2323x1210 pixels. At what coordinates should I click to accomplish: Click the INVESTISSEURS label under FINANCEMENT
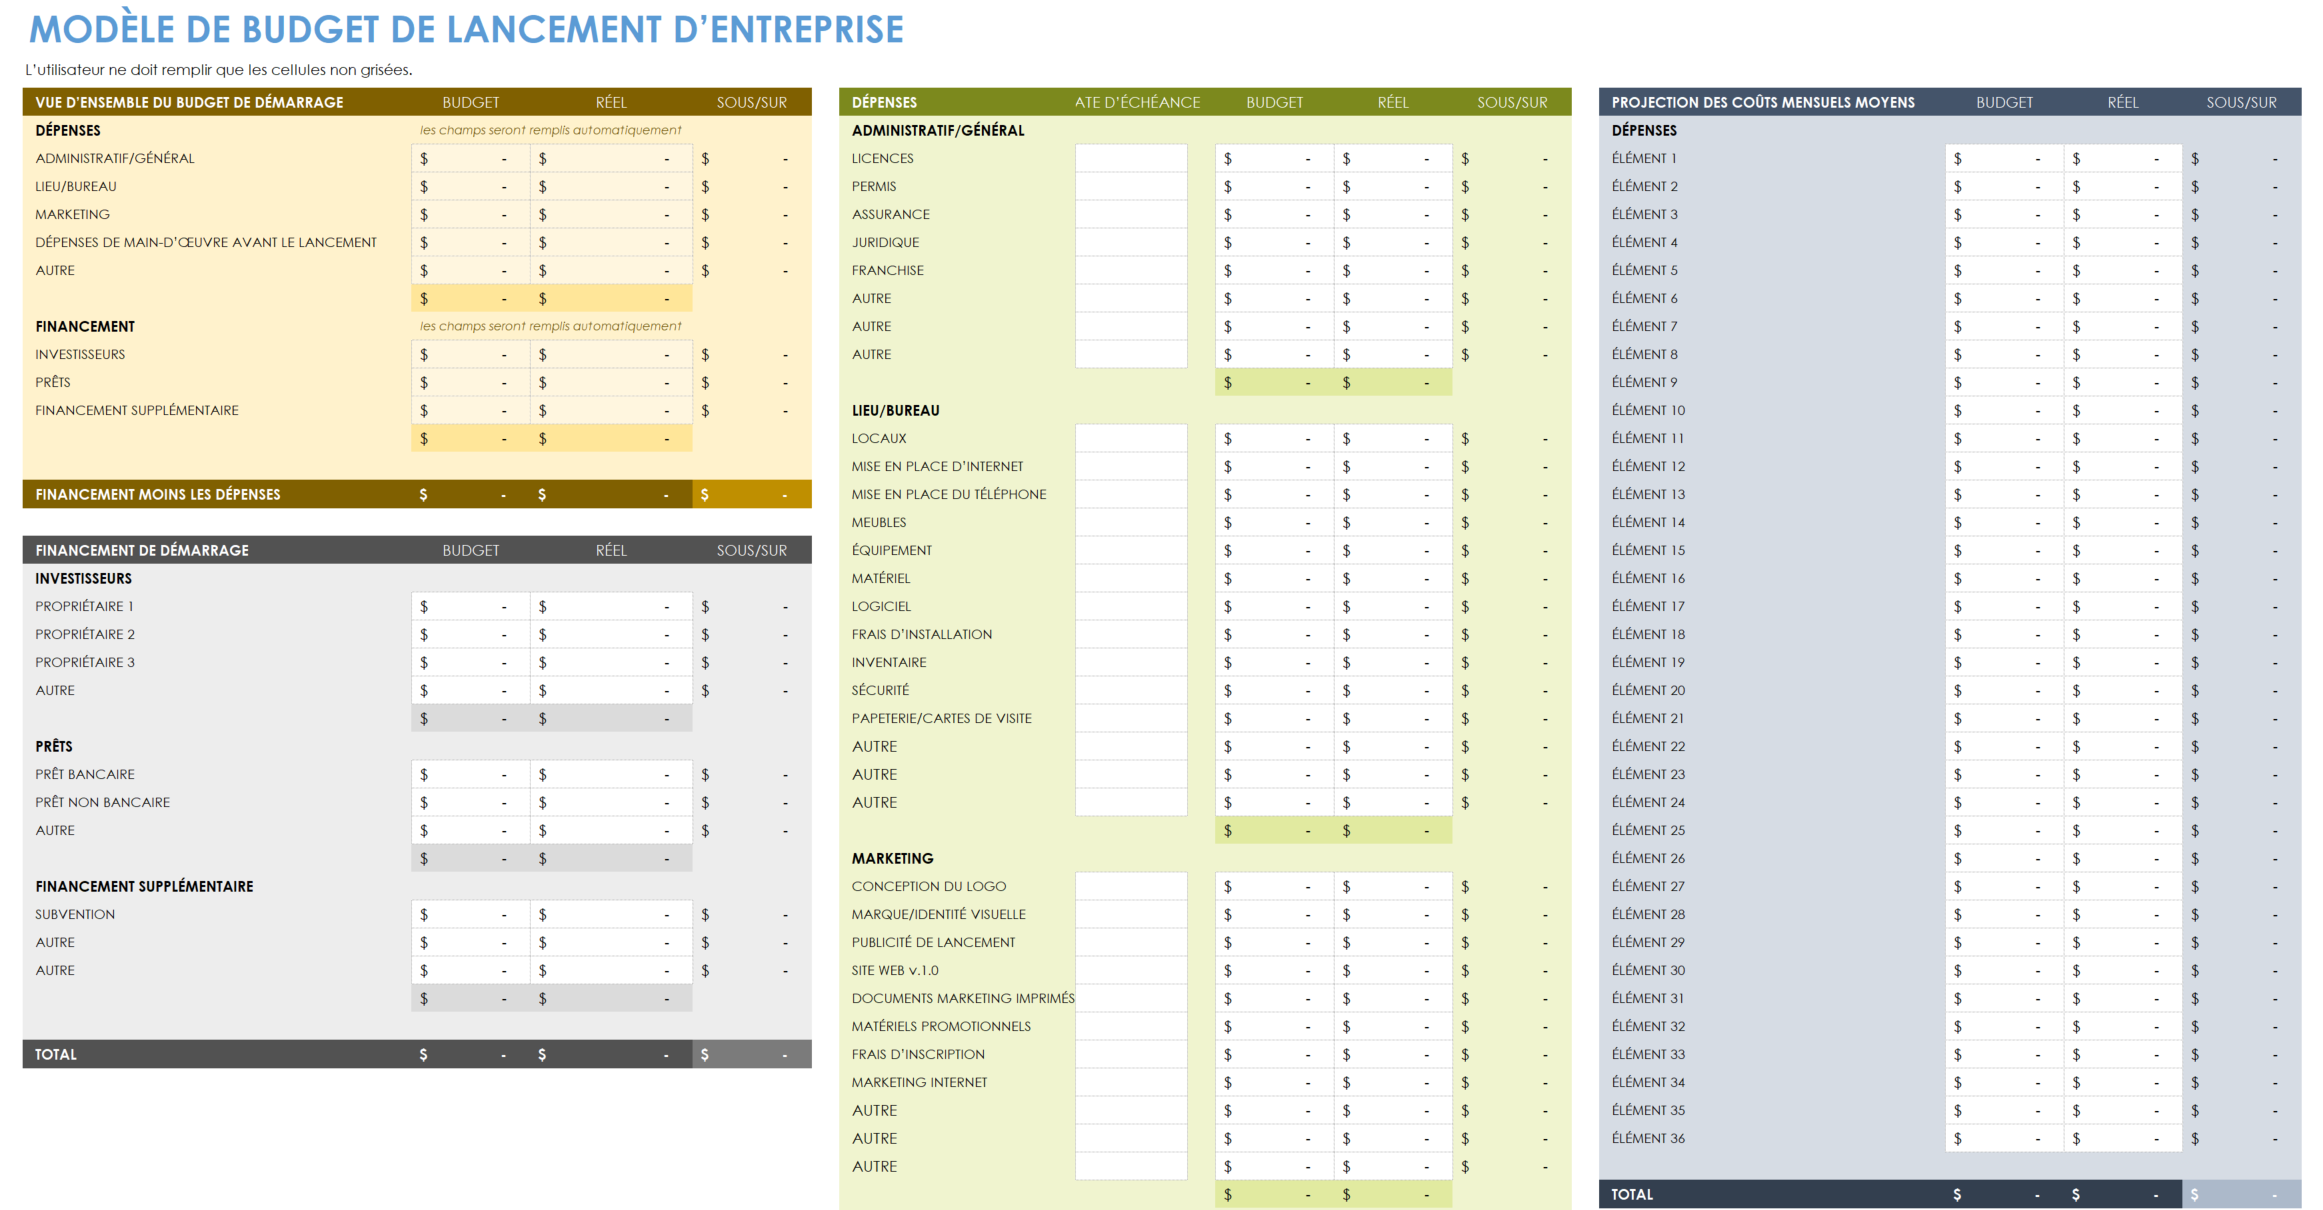[80, 354]
